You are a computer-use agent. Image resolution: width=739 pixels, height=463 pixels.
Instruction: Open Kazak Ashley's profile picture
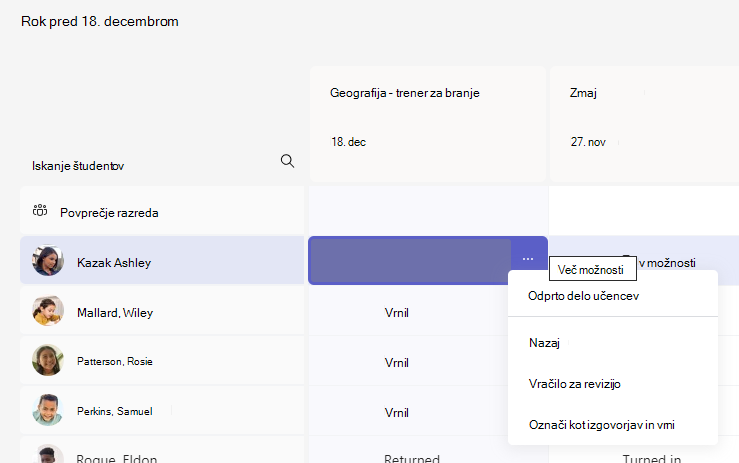click(x=48, y=260)
